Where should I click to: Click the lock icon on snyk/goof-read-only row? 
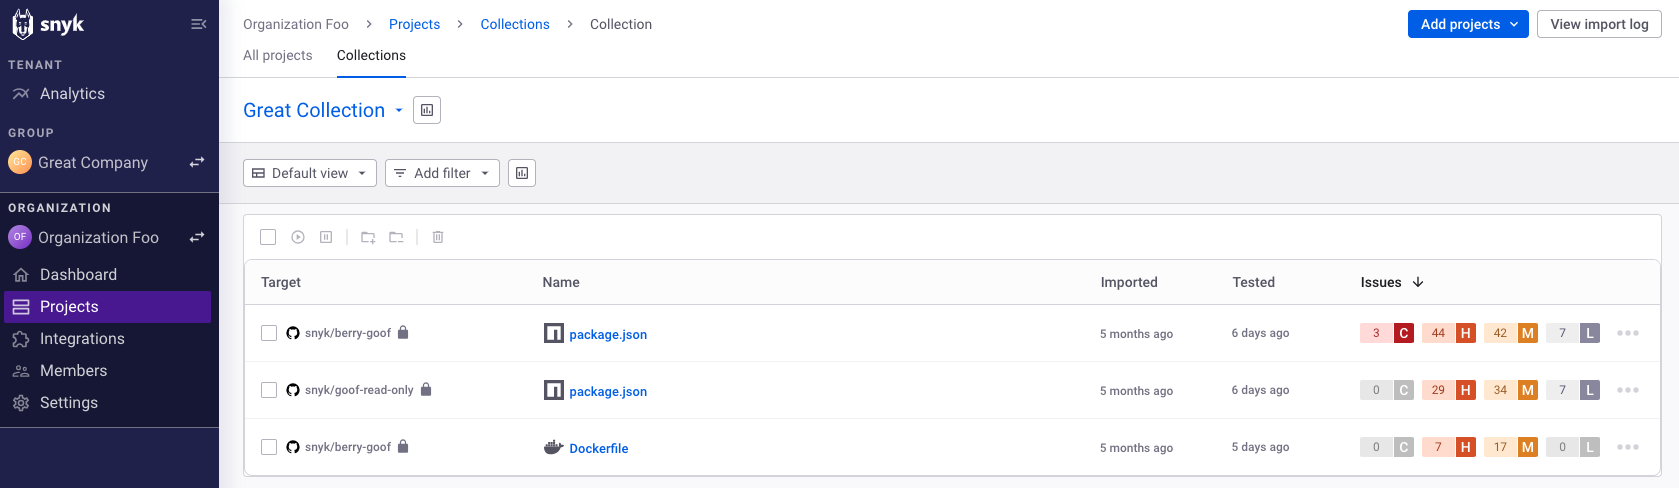coord(426,389)
